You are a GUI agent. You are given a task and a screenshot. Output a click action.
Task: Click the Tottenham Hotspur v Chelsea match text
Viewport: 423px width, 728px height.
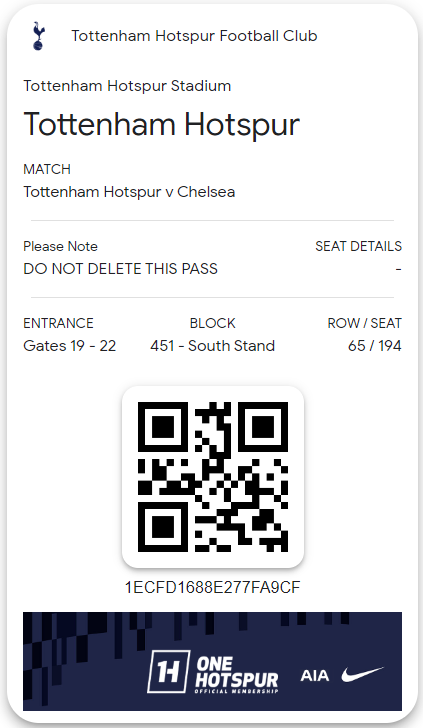[x=129, y=192]
